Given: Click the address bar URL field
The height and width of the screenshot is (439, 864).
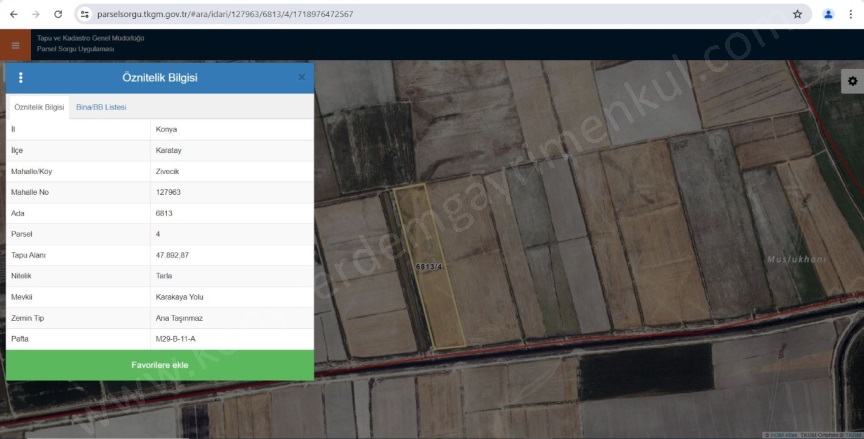Looking at the screenshot, I should point(400,15).
